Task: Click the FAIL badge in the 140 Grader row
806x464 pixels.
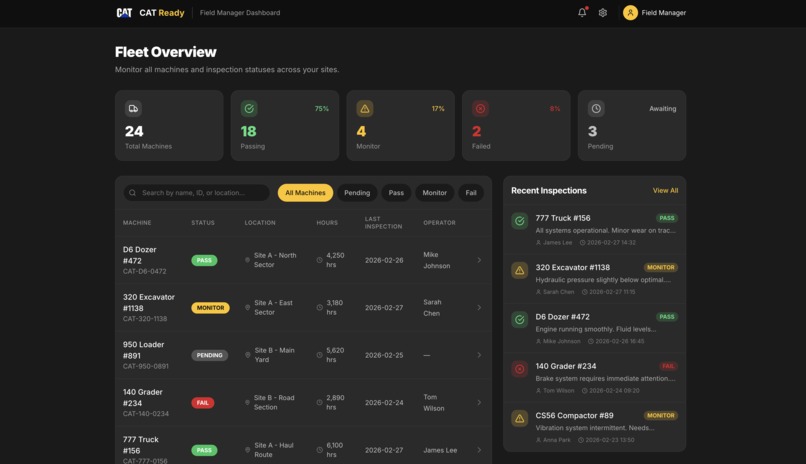Action: (203, 402)
